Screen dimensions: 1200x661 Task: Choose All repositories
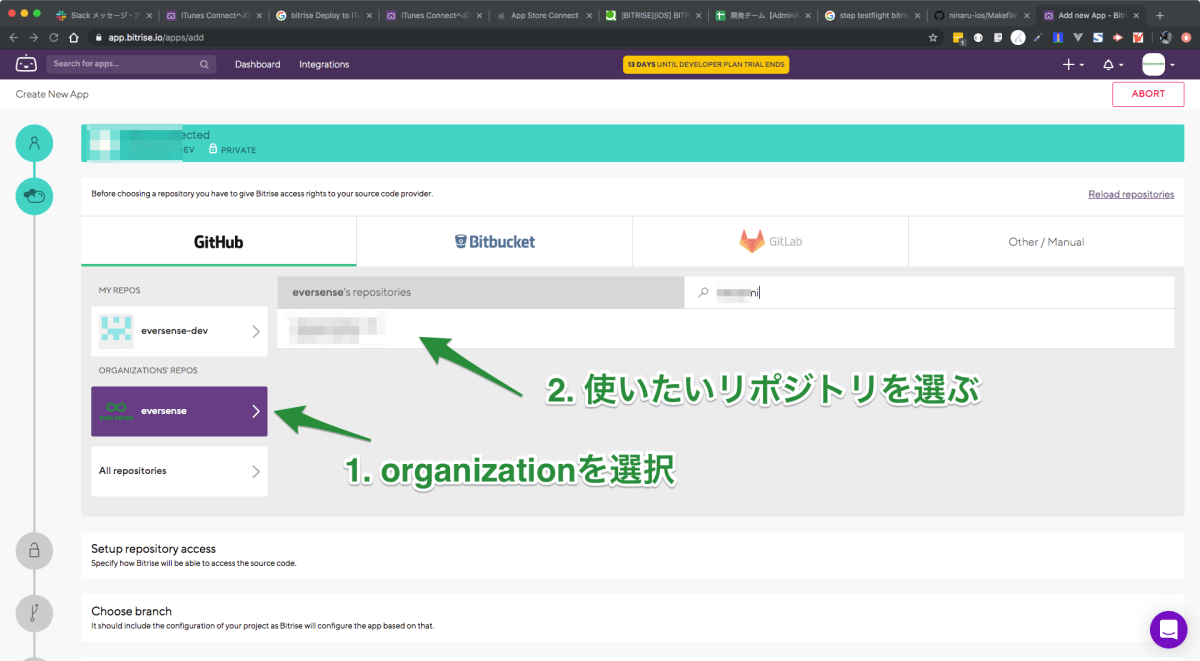[x=179, y=471]
